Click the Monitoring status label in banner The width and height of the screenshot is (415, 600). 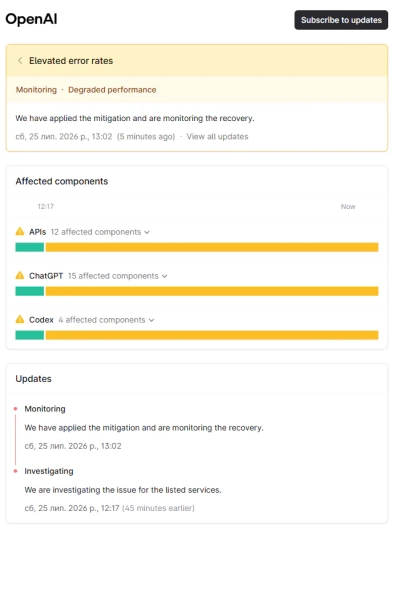coord(36,90)
